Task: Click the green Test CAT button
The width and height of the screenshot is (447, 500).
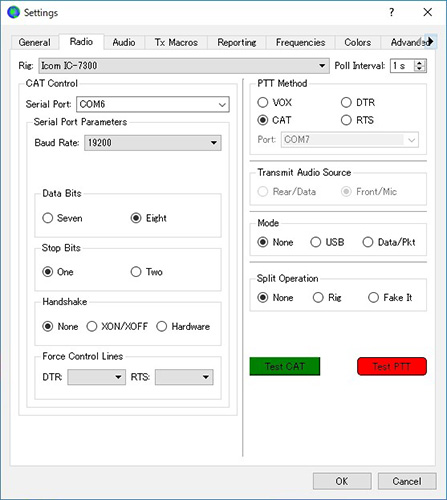Action: click(285, 366)
